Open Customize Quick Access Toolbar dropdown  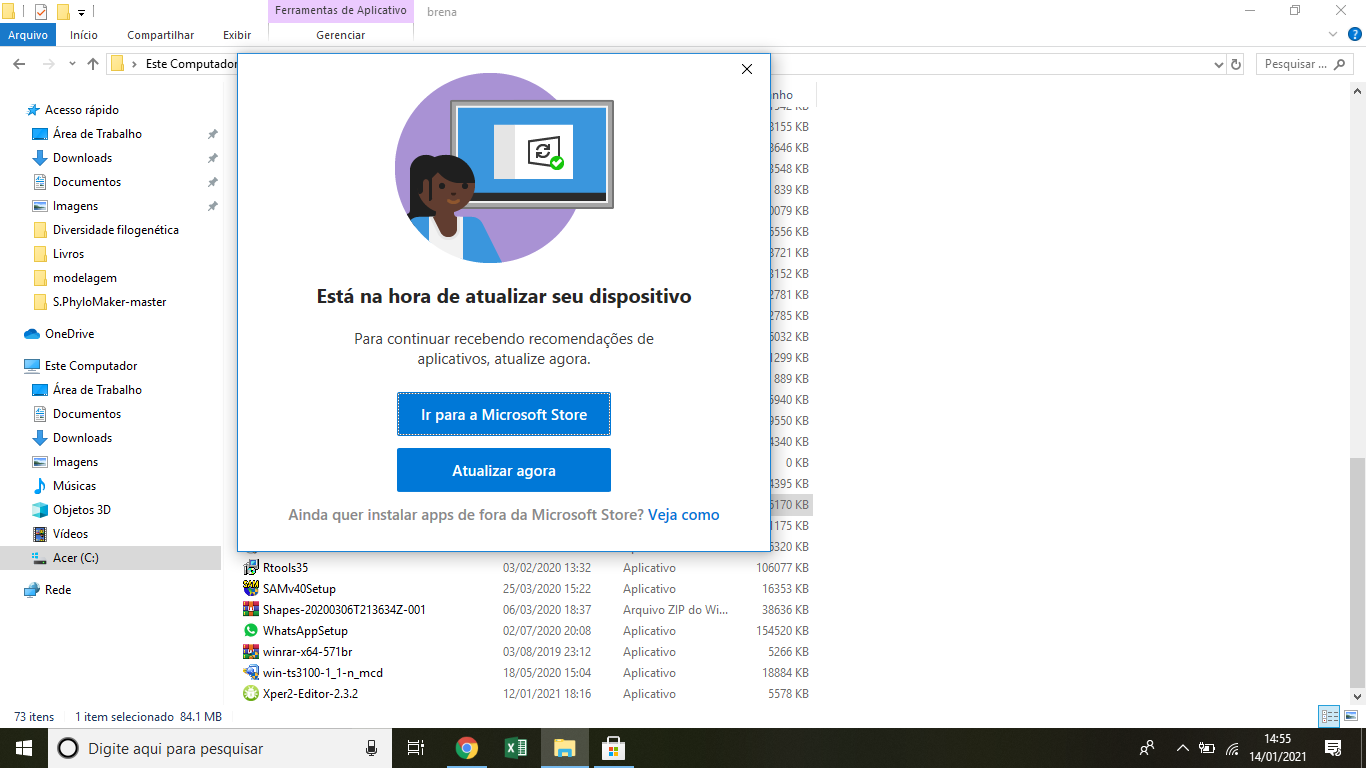coord(81,13)
